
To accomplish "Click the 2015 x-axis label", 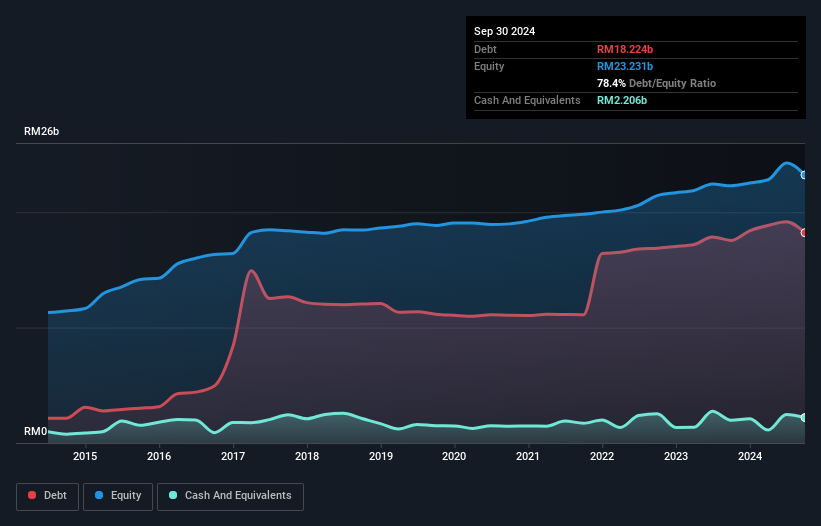I will point(85,456).
